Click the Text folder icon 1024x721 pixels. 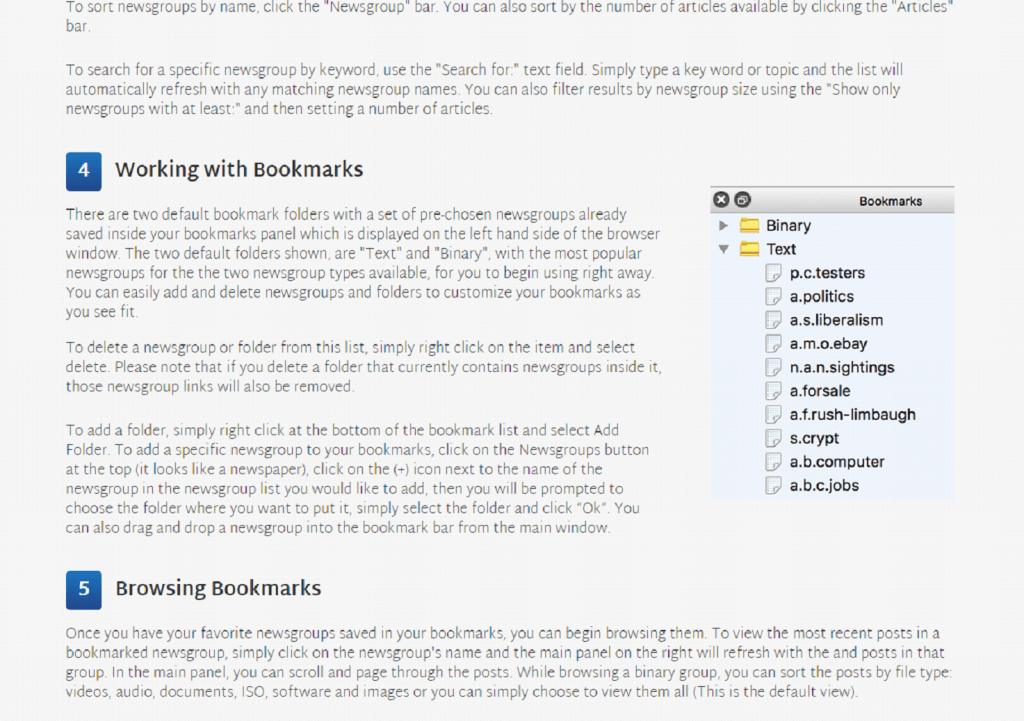pos(749,249)
